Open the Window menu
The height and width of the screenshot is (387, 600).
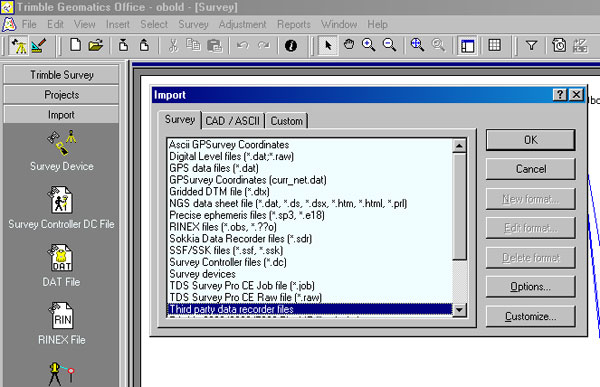(339, 24)
